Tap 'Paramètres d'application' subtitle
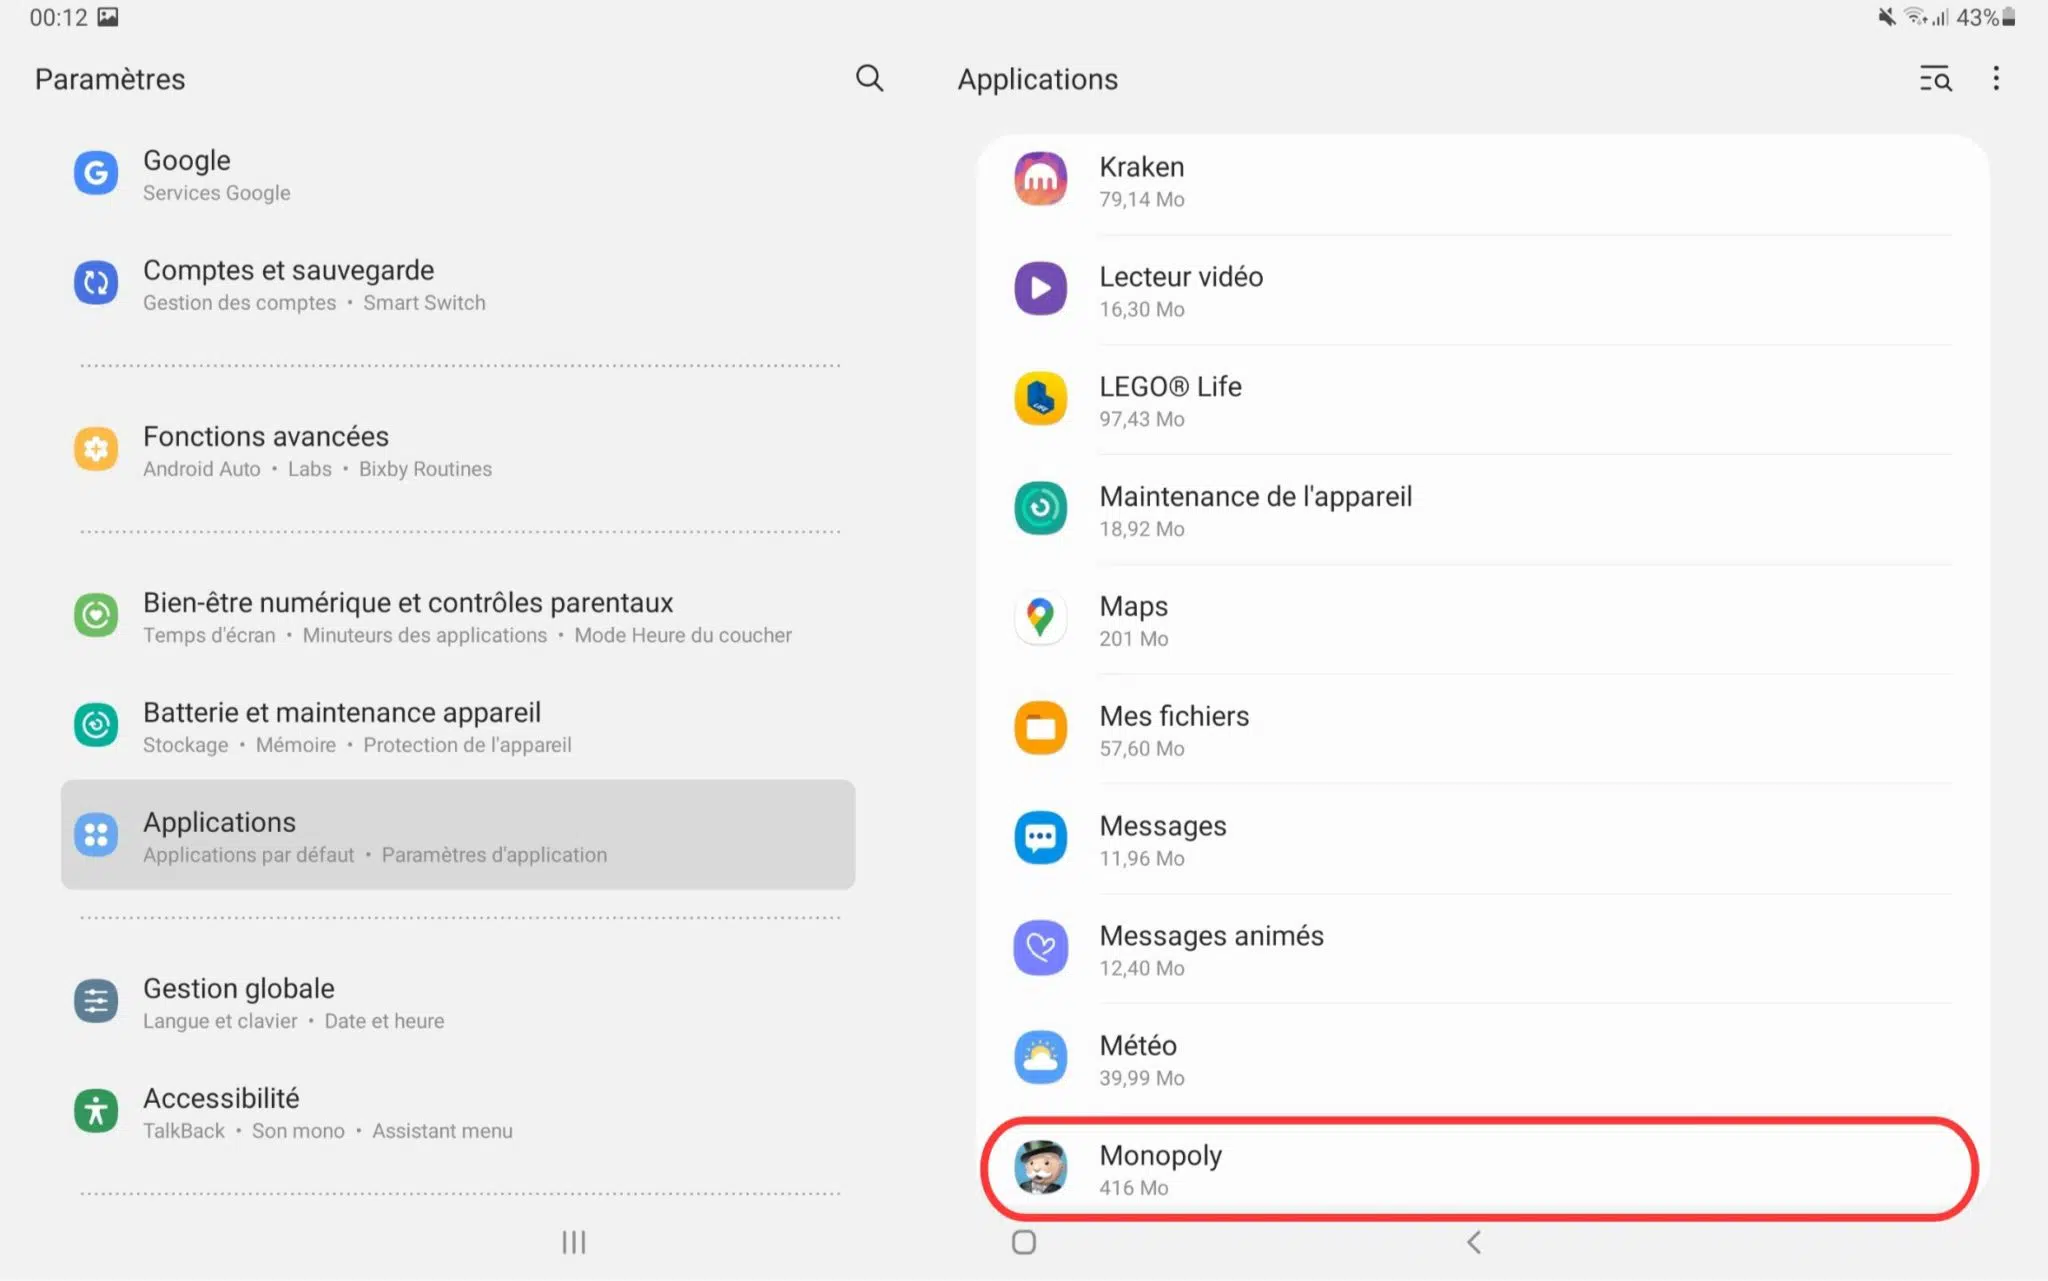Screen dimensions: 2048x1281 pyautogui.click(x=494, y=855)
